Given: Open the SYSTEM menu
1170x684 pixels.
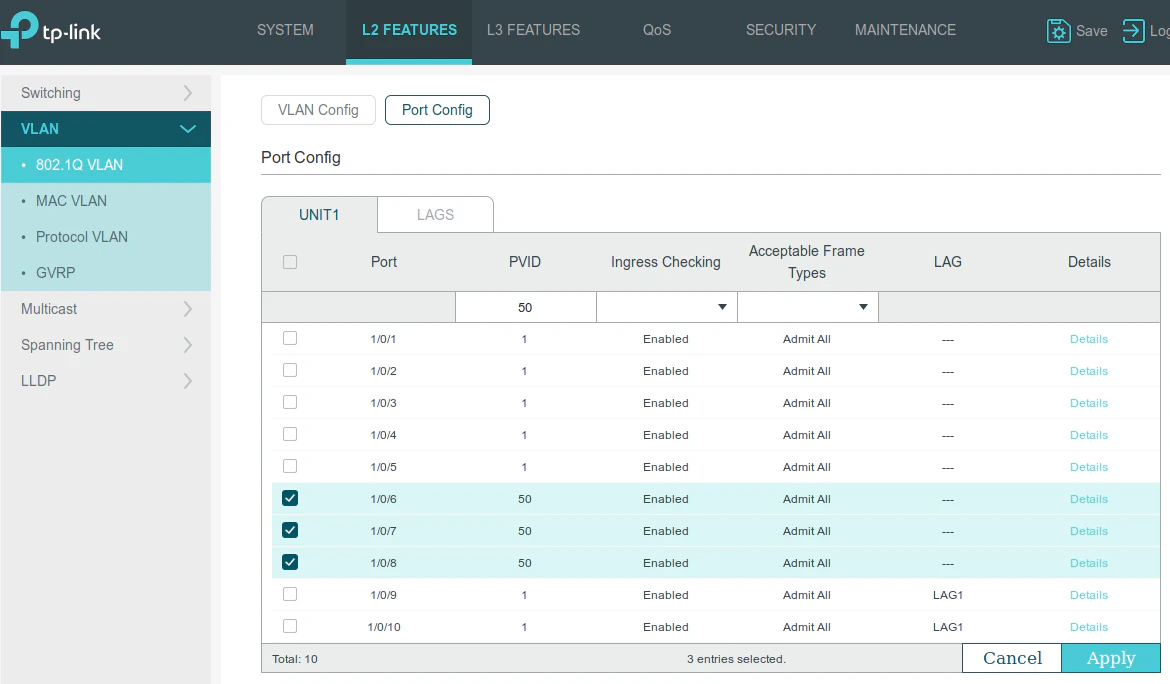Looking at the screenshot, I should tap(285, 30).
